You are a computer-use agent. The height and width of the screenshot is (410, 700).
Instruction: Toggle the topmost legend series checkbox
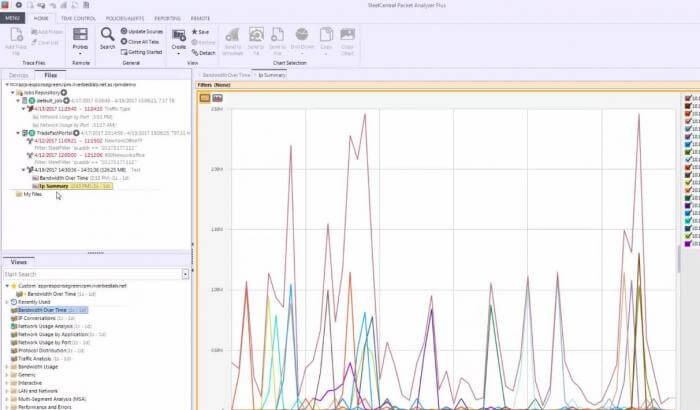click(688, 98)
